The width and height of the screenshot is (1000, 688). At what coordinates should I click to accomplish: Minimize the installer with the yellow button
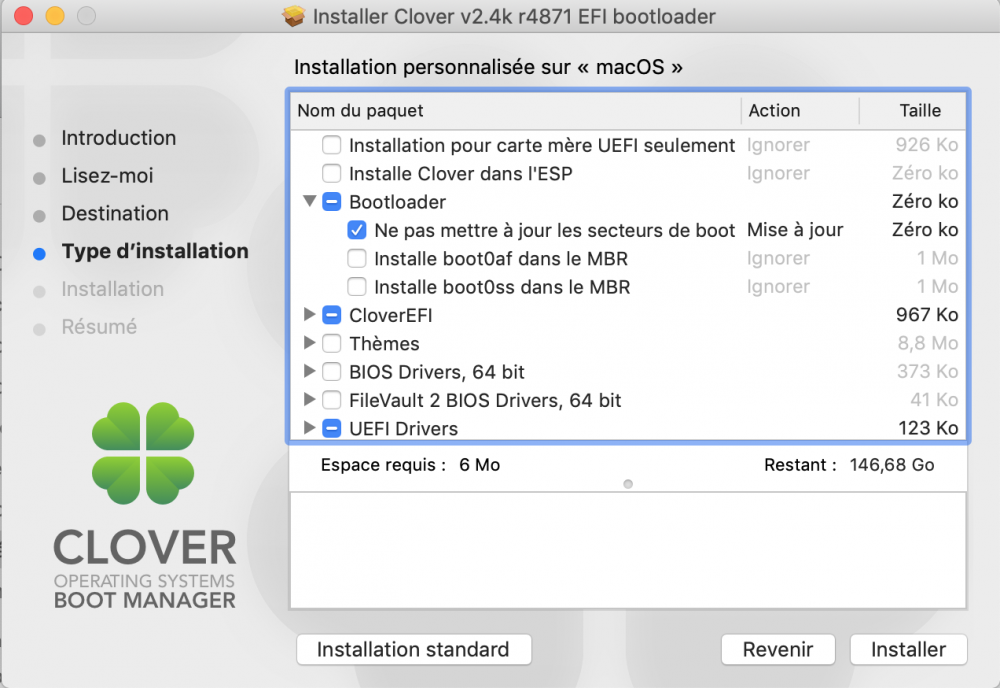(x=55, y=16)
